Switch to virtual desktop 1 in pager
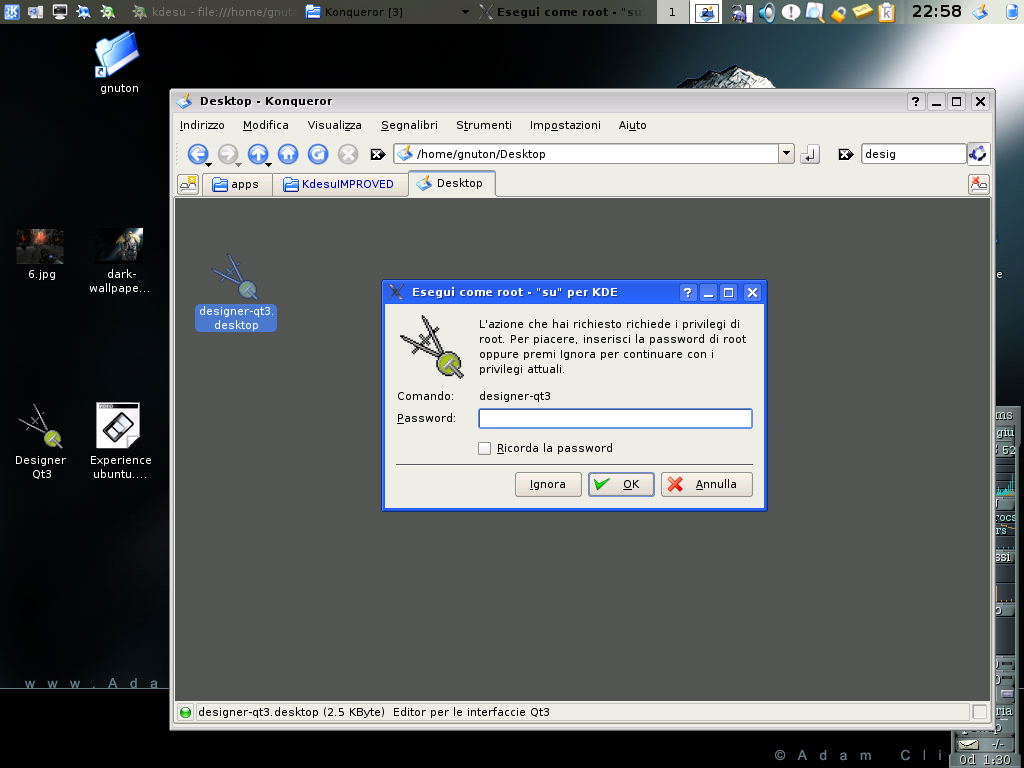 pyautogui.click(x=672, y=12)
